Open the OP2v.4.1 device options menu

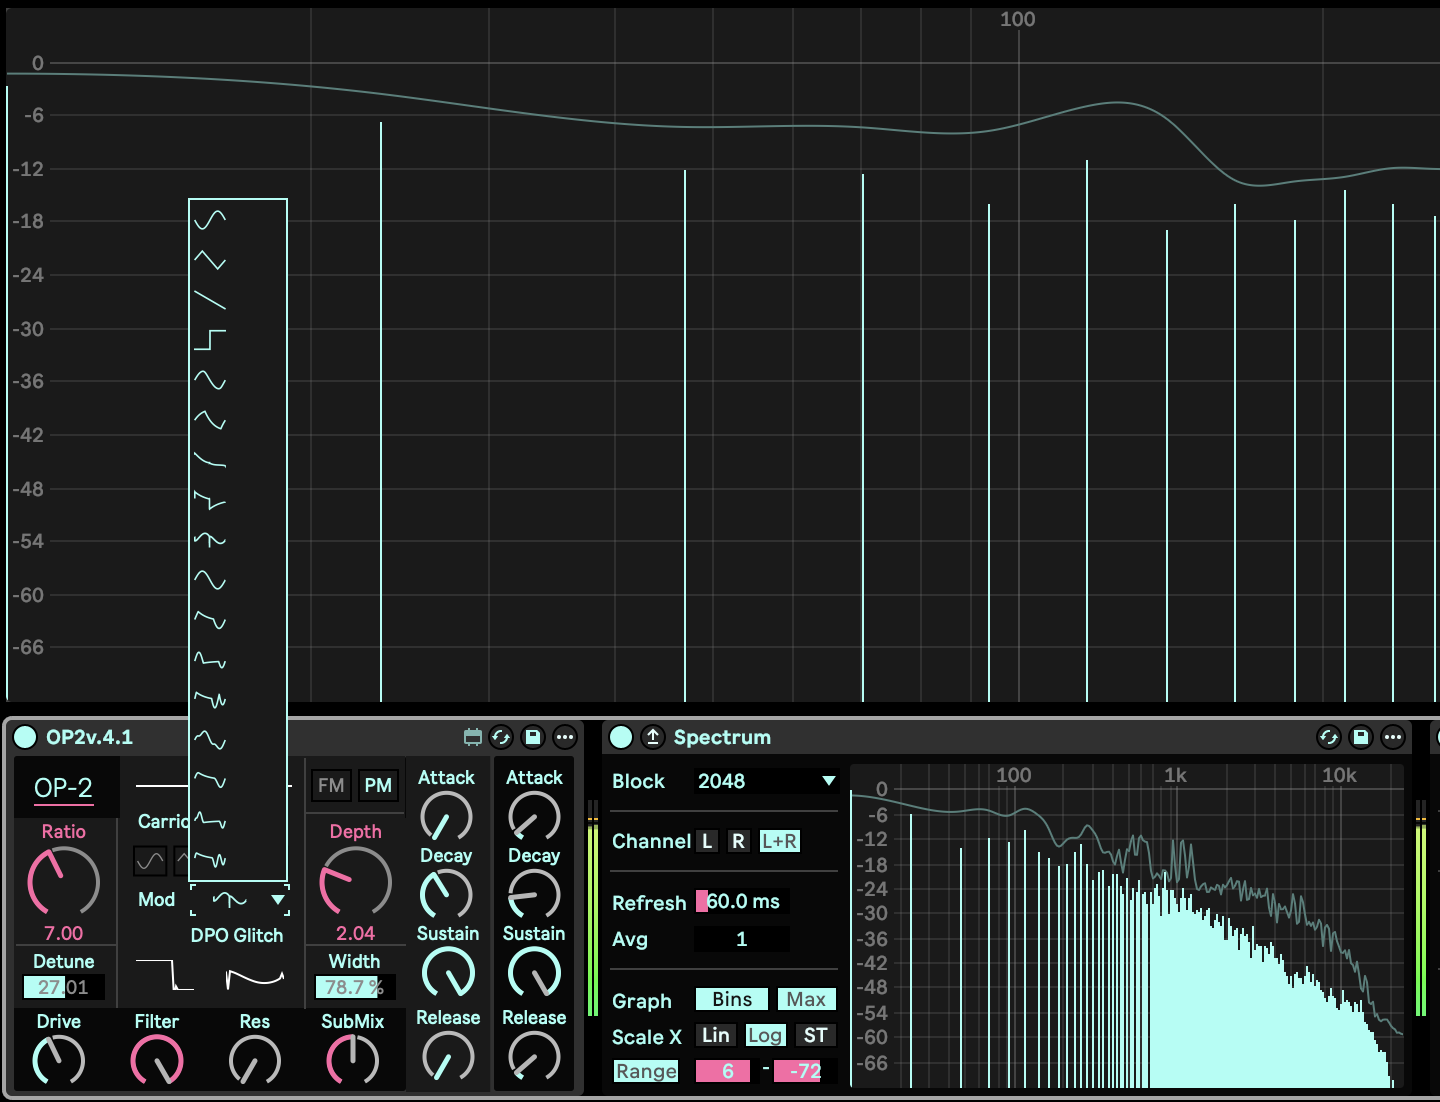[x=565, y=737]
